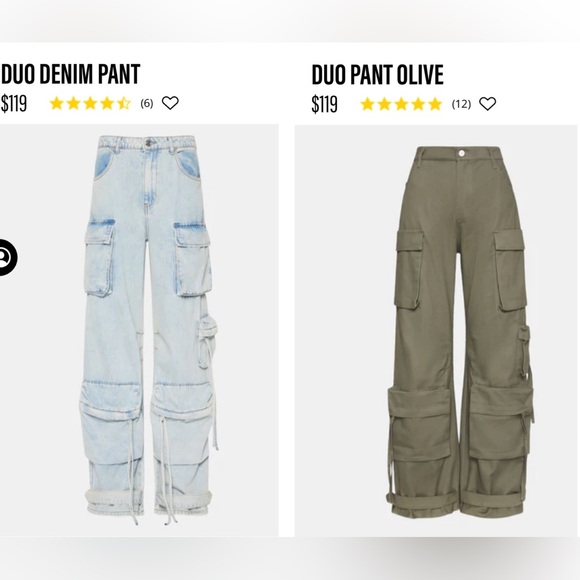The height and width of the screenshot is (580, 580).
Task: Click the half-filled fifth star on Denim Pant
Action: [x=124, y=104]
